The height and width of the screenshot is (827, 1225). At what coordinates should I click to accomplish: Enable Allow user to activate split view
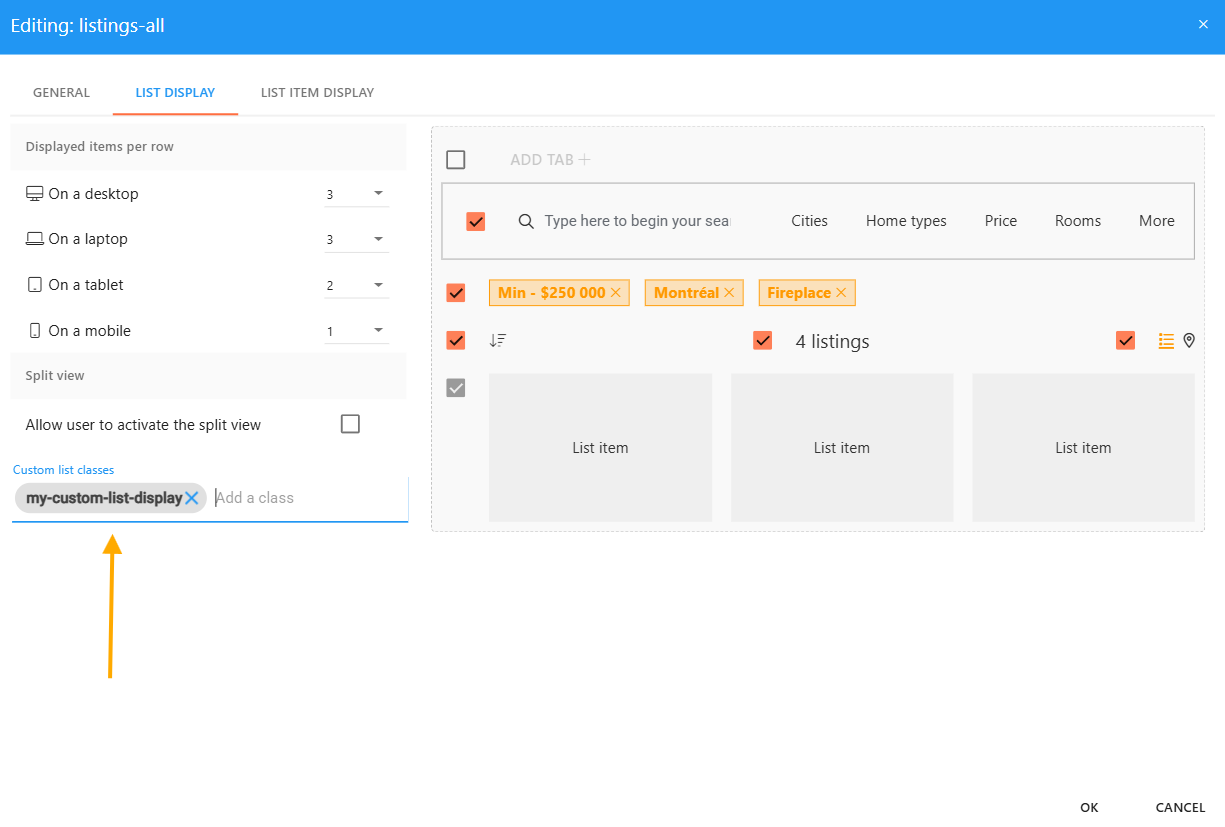tap(350, 424)
